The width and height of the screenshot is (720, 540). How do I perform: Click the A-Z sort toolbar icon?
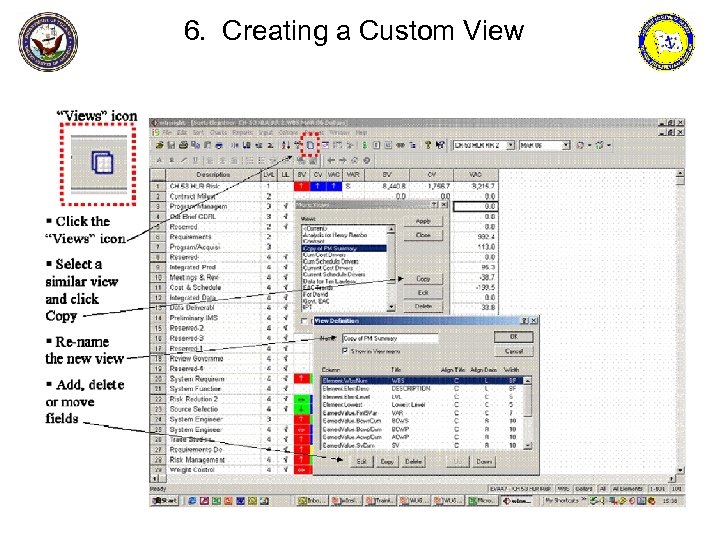(x=286, y=145)
